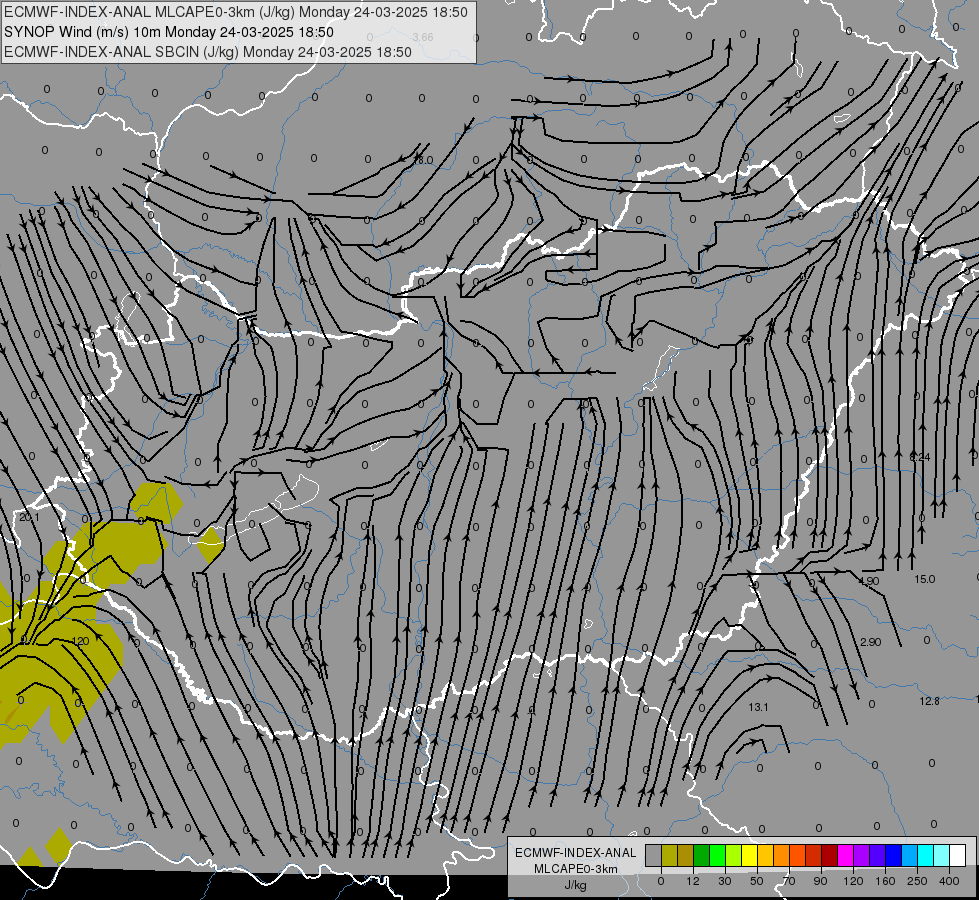
Task: Click the ECMWF-INDEX-ANAL SBCIN header line
Action: [x=208, y=52]
